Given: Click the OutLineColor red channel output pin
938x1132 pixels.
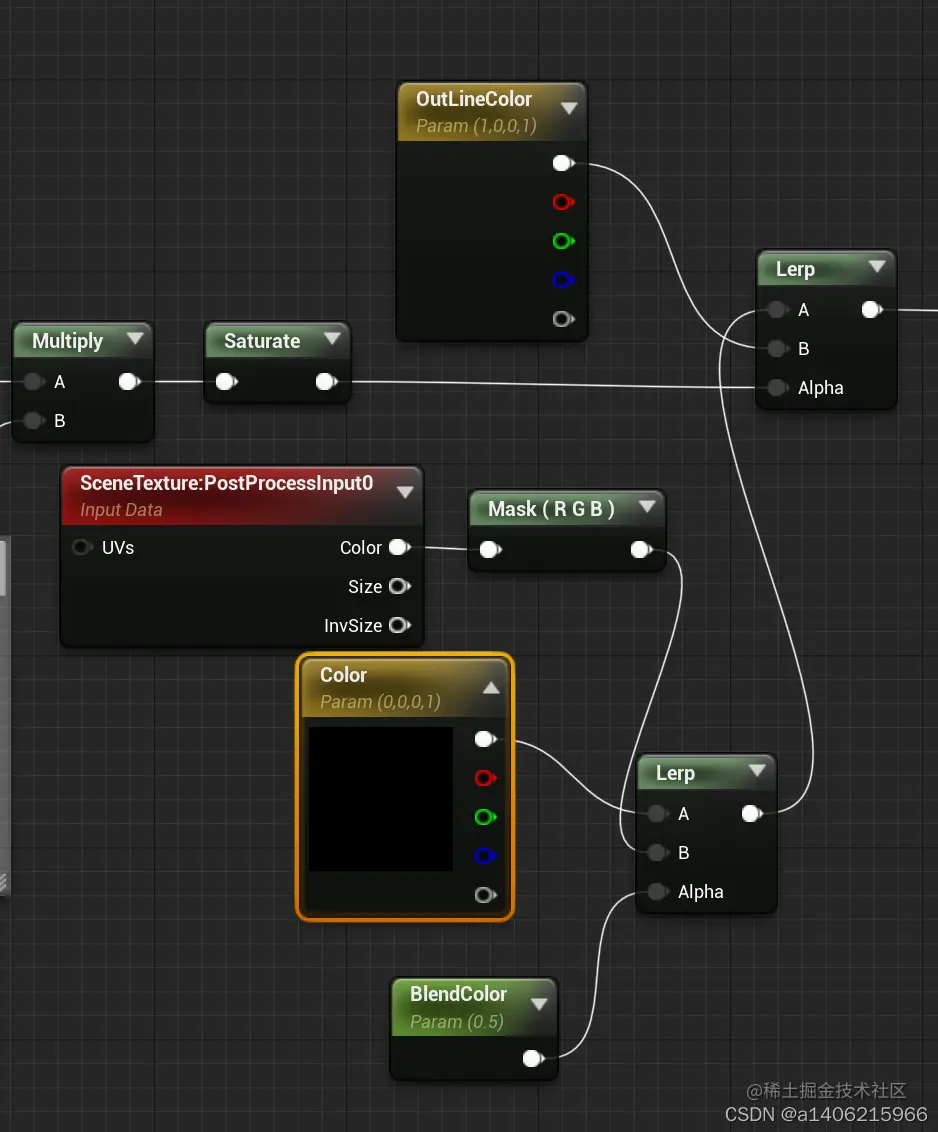Looking at the screenshot, I should pyautogui.click(x=563, y=202).
